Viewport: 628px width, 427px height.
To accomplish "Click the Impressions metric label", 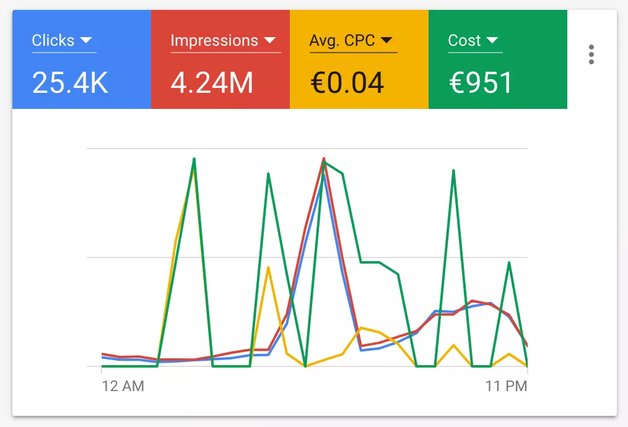I will [x=214, y=41].
